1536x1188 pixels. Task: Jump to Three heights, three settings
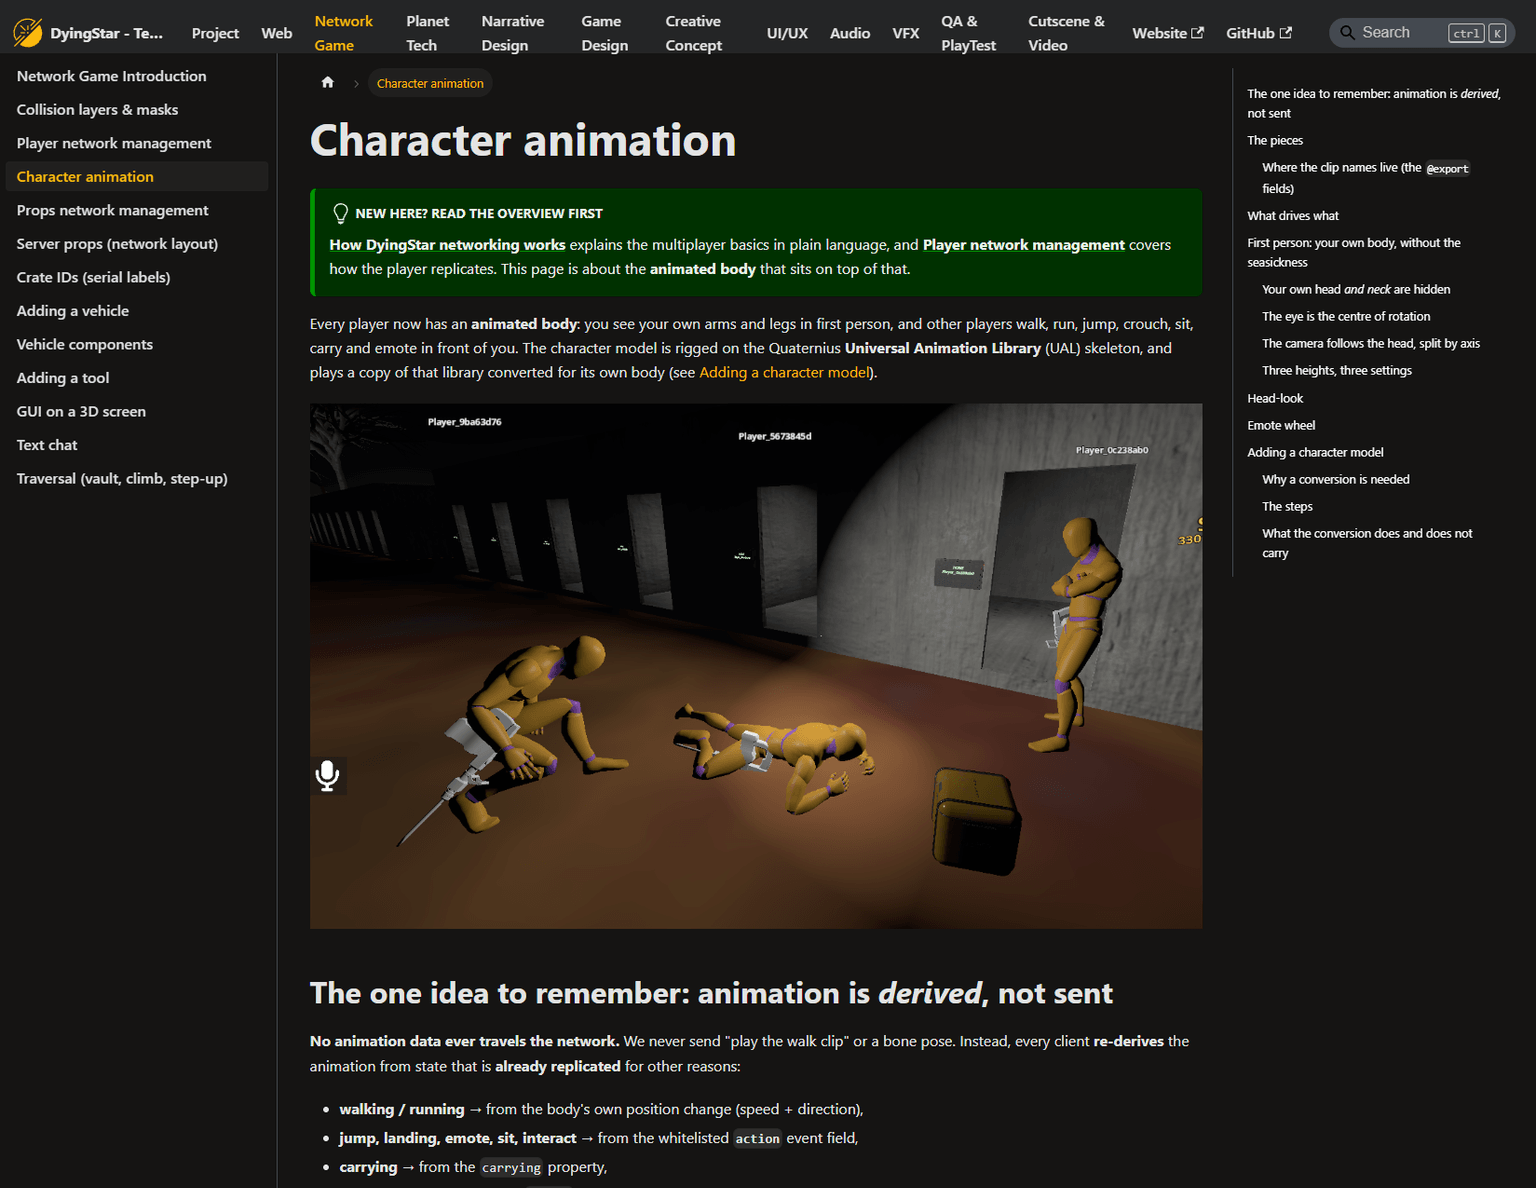click(x=1337, y=370)
